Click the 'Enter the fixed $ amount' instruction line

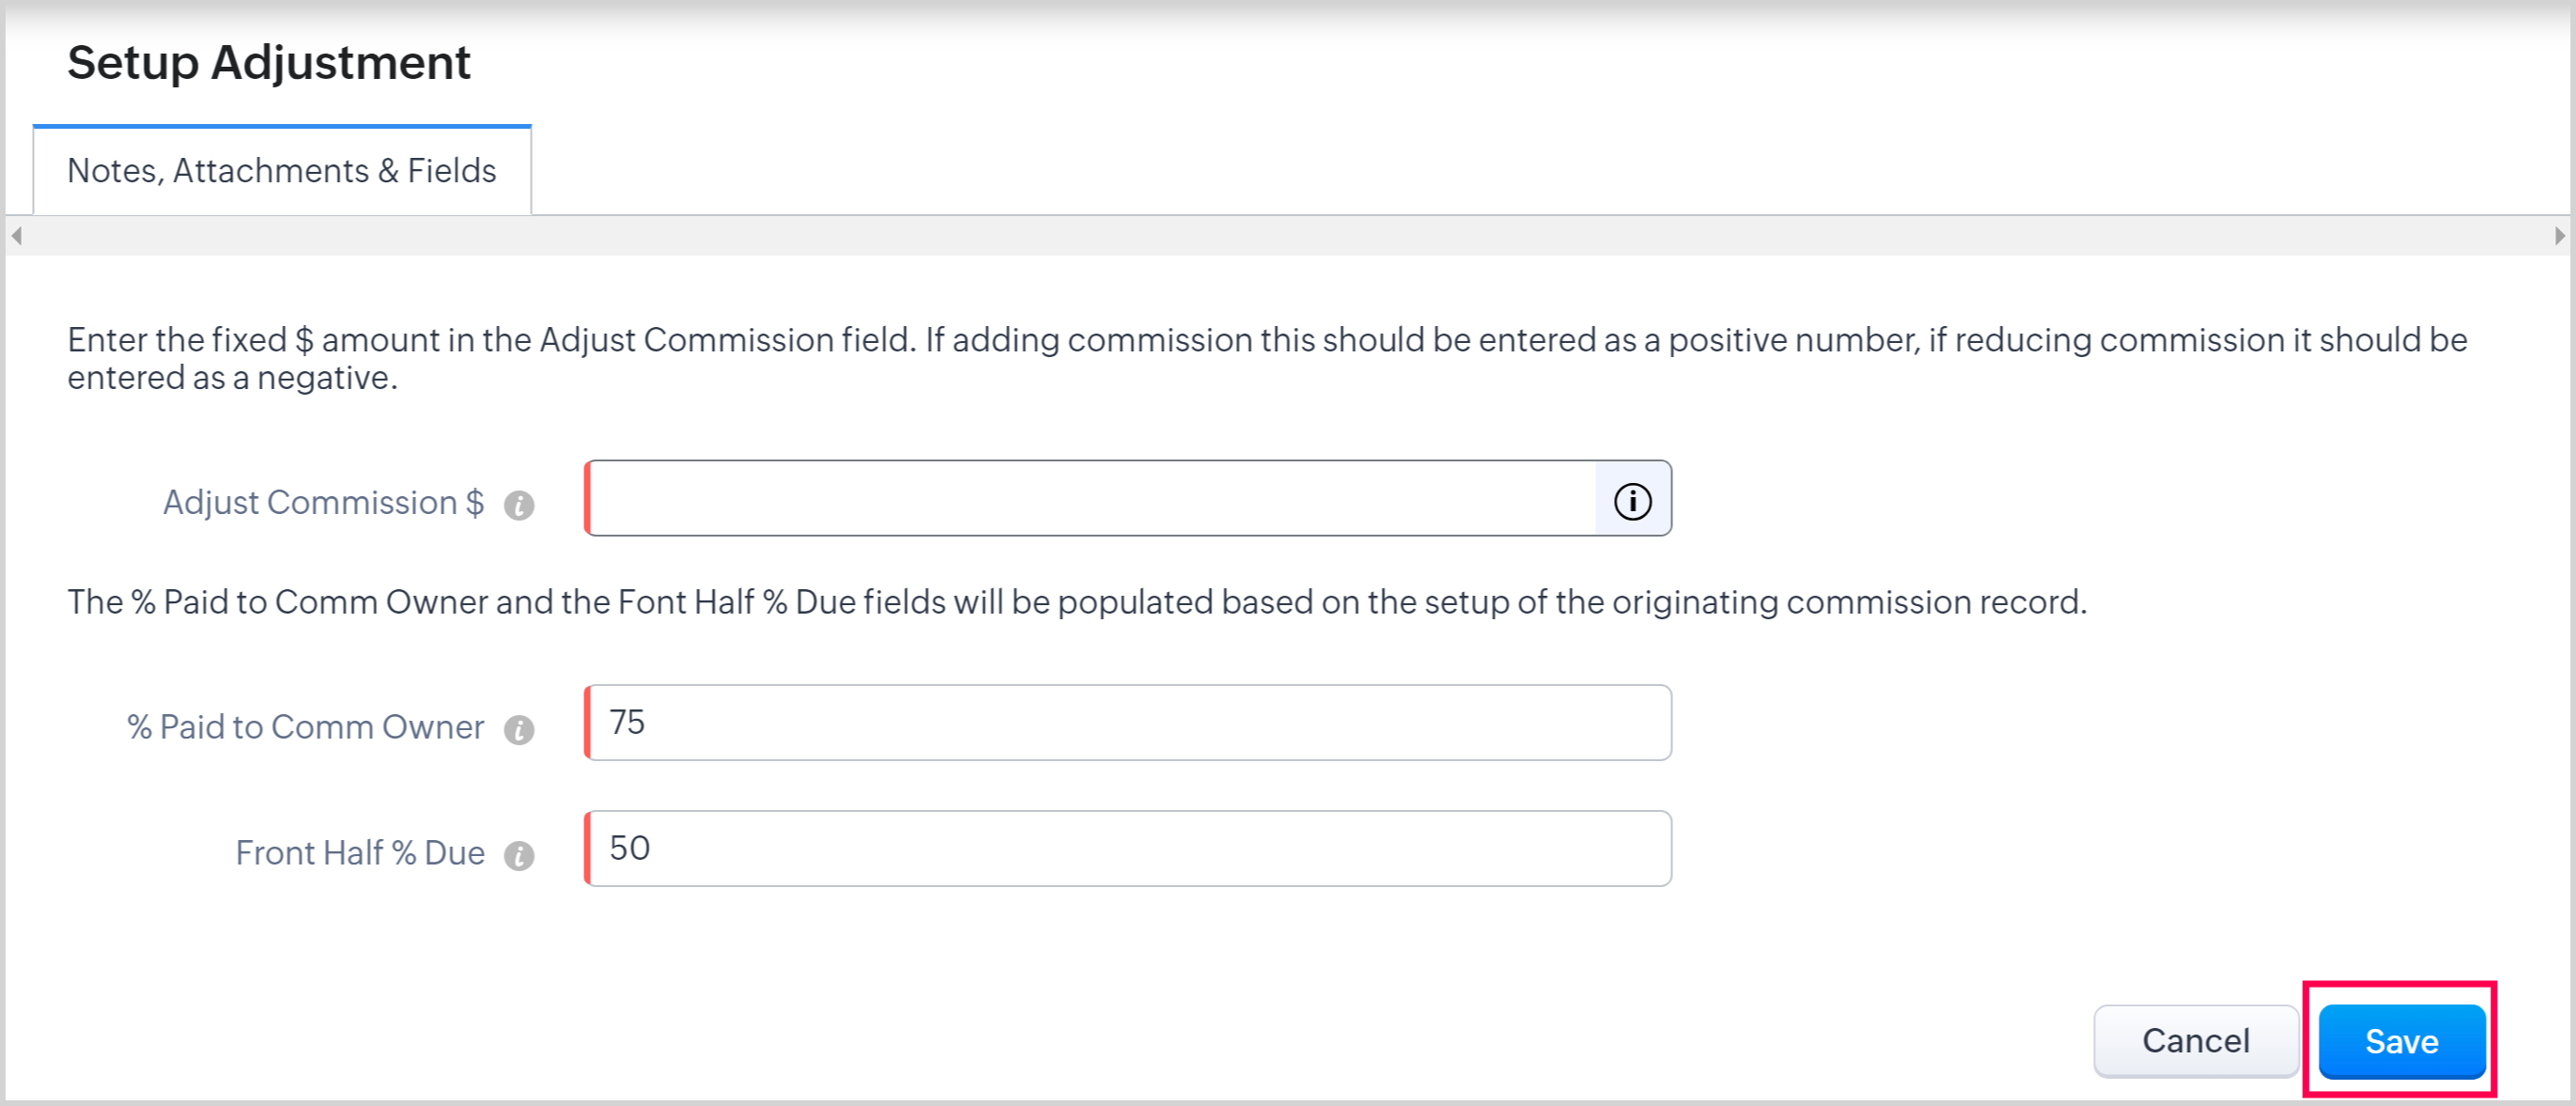point(1266,340)
